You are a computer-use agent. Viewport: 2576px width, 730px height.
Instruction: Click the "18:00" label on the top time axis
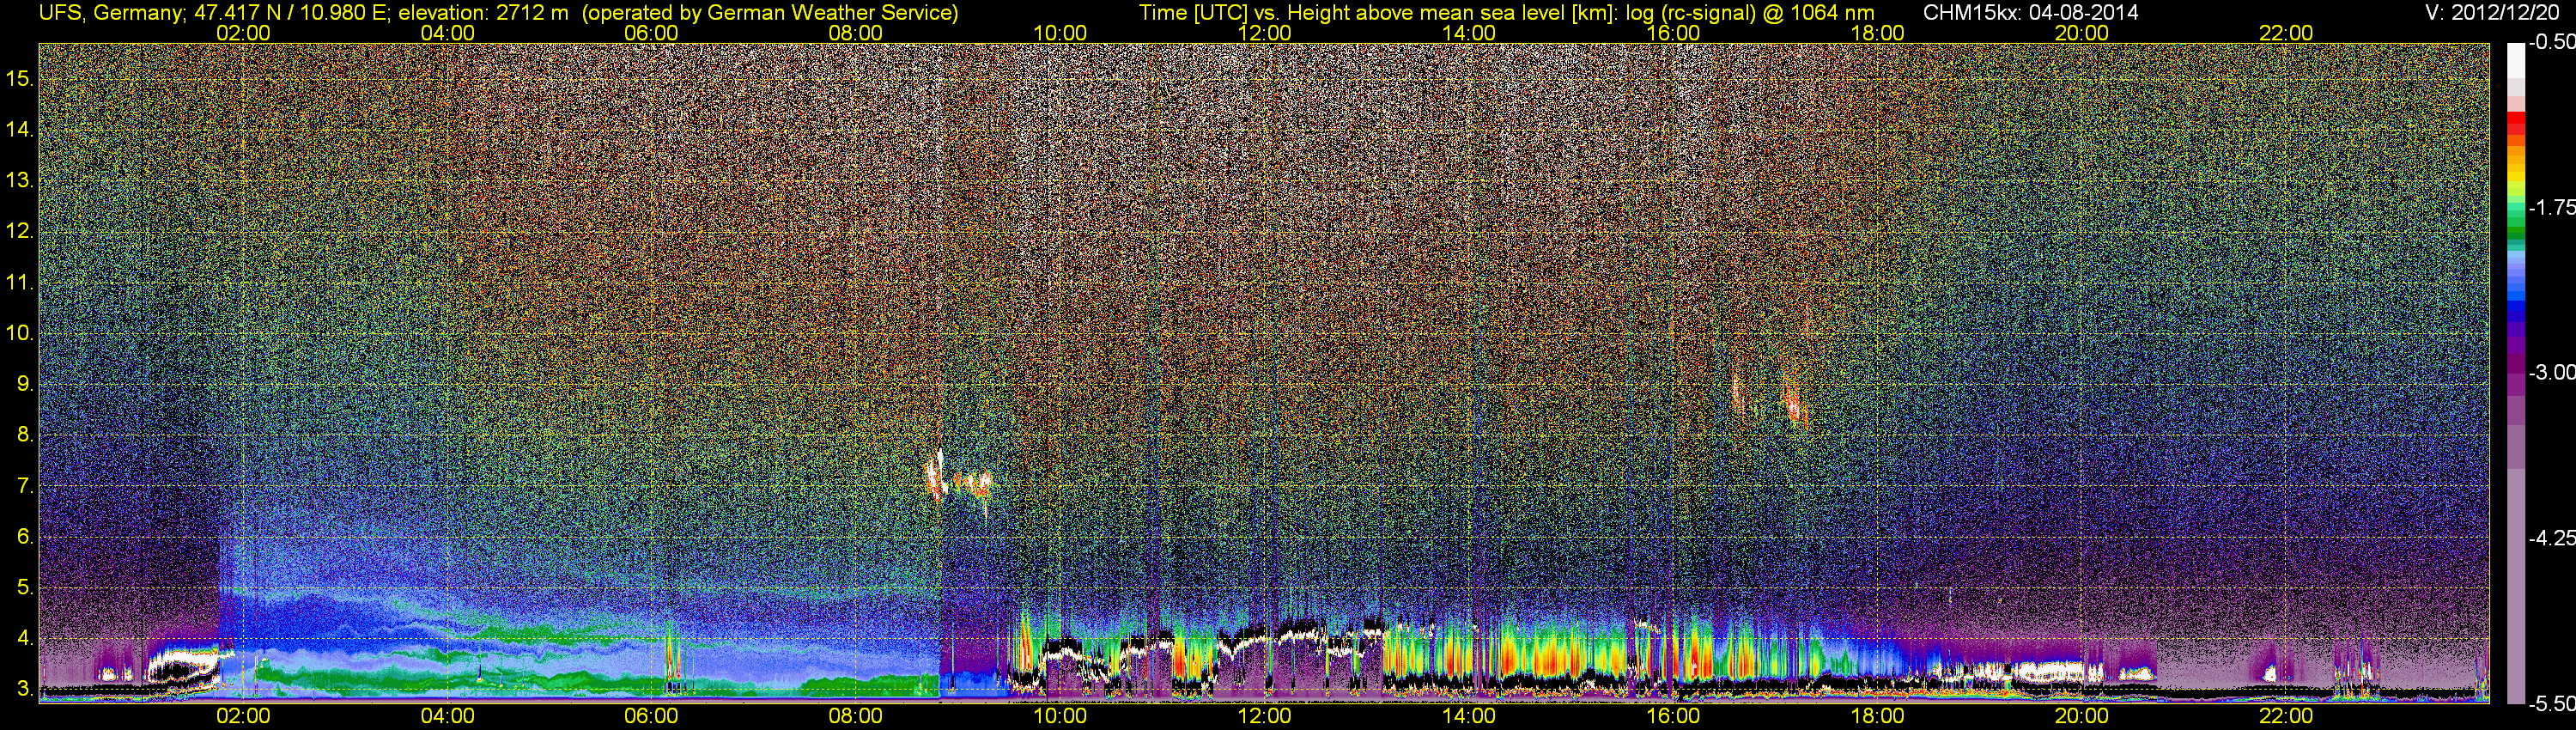(x=1877, y=33)
